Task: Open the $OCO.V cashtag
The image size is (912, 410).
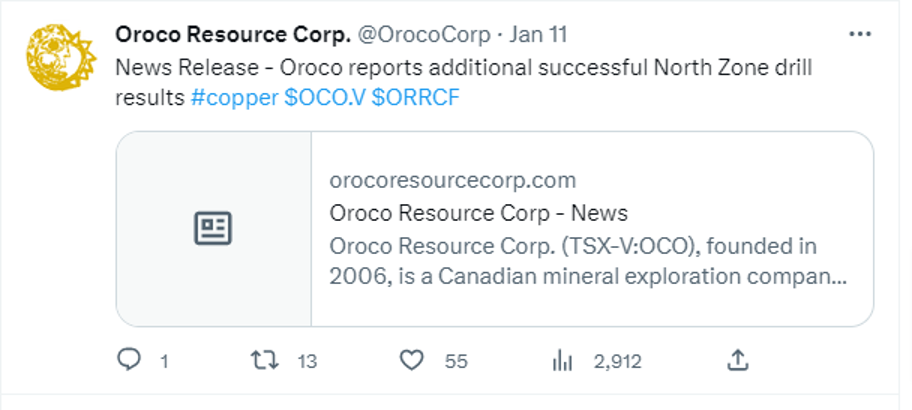Action: click(325, 98)
